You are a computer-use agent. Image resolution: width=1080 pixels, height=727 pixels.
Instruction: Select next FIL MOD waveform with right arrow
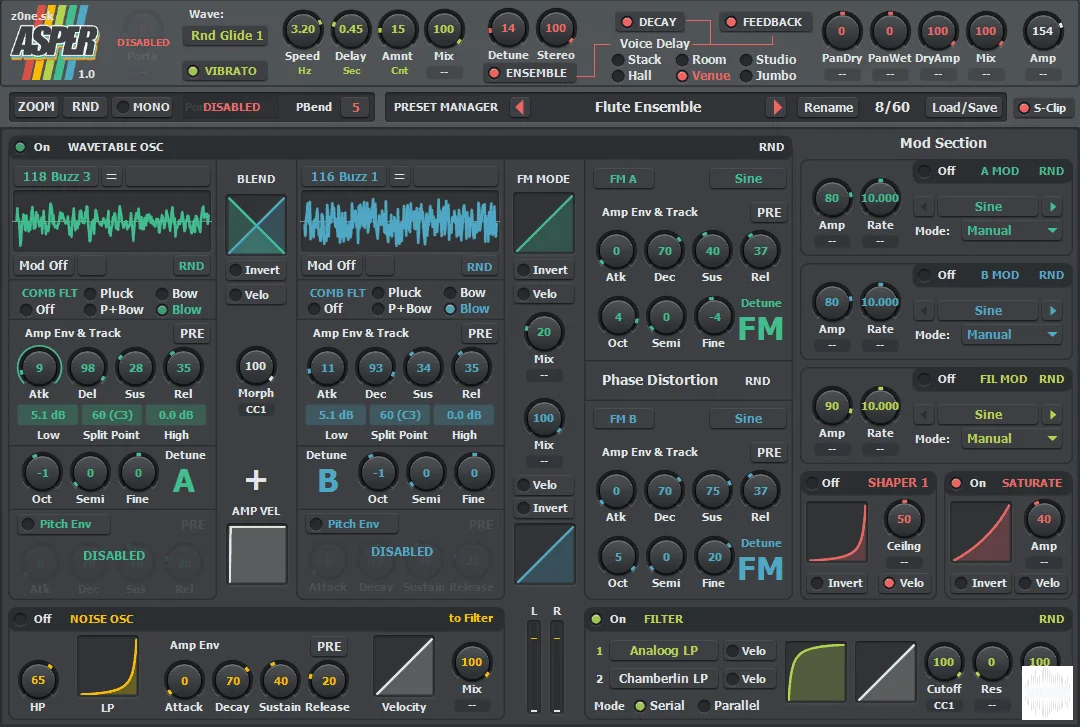[1052, 415]
